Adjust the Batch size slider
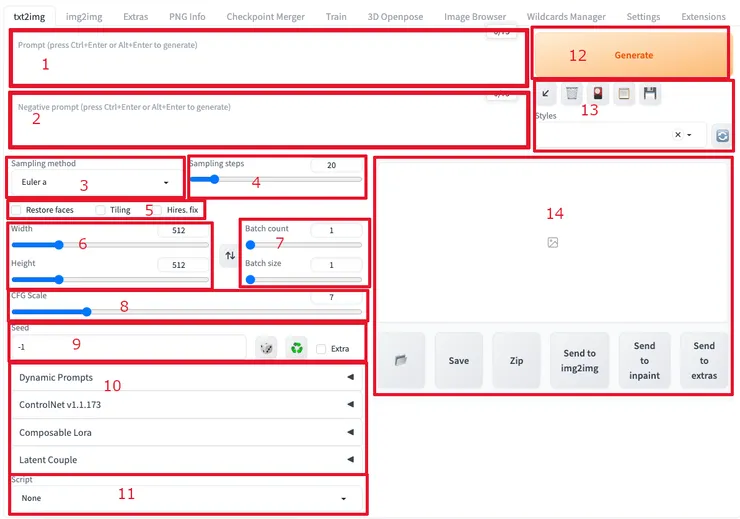Image resolution: width=740 pixels, height=519 pixels. click(x=303, y=279)
